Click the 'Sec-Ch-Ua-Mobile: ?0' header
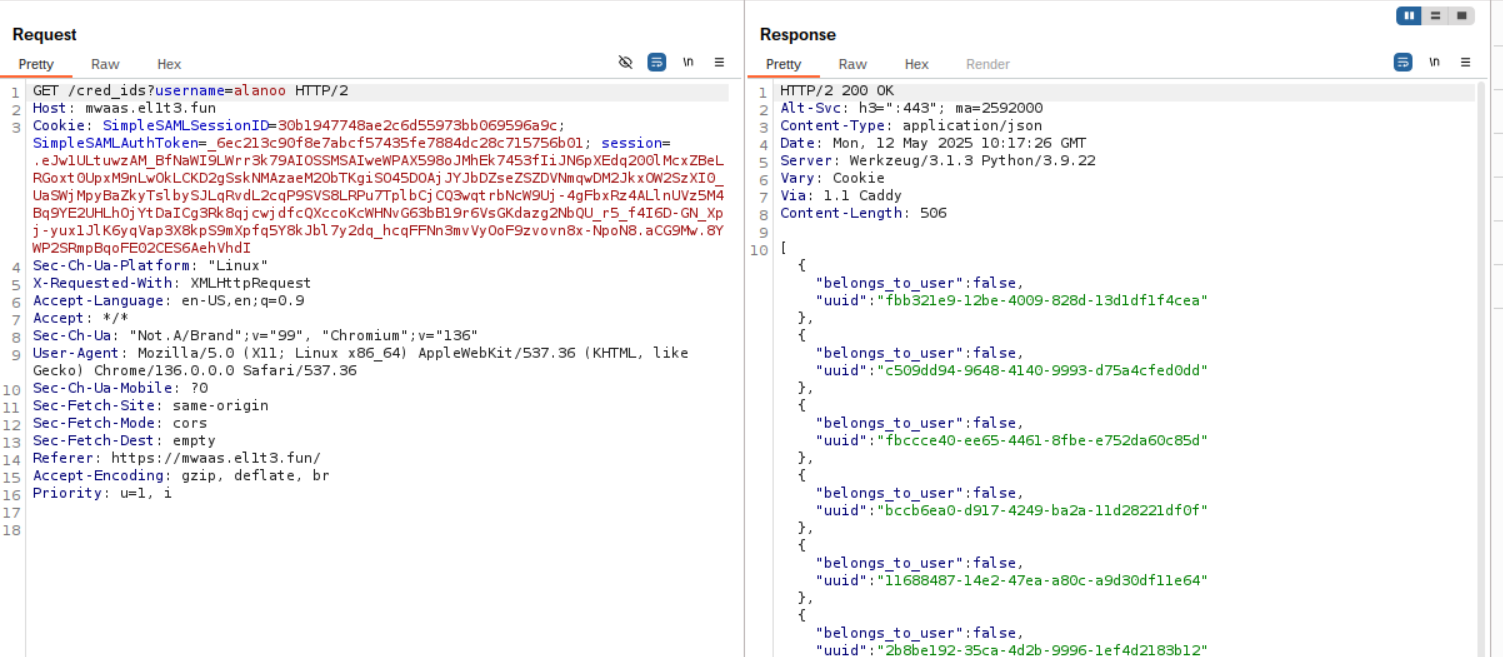This screenshot has width=1503, height=657. click(120, 388)
